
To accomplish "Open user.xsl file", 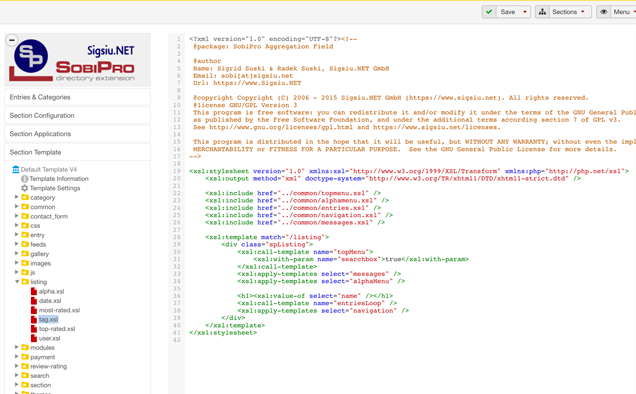I will [x=49, y=338].
